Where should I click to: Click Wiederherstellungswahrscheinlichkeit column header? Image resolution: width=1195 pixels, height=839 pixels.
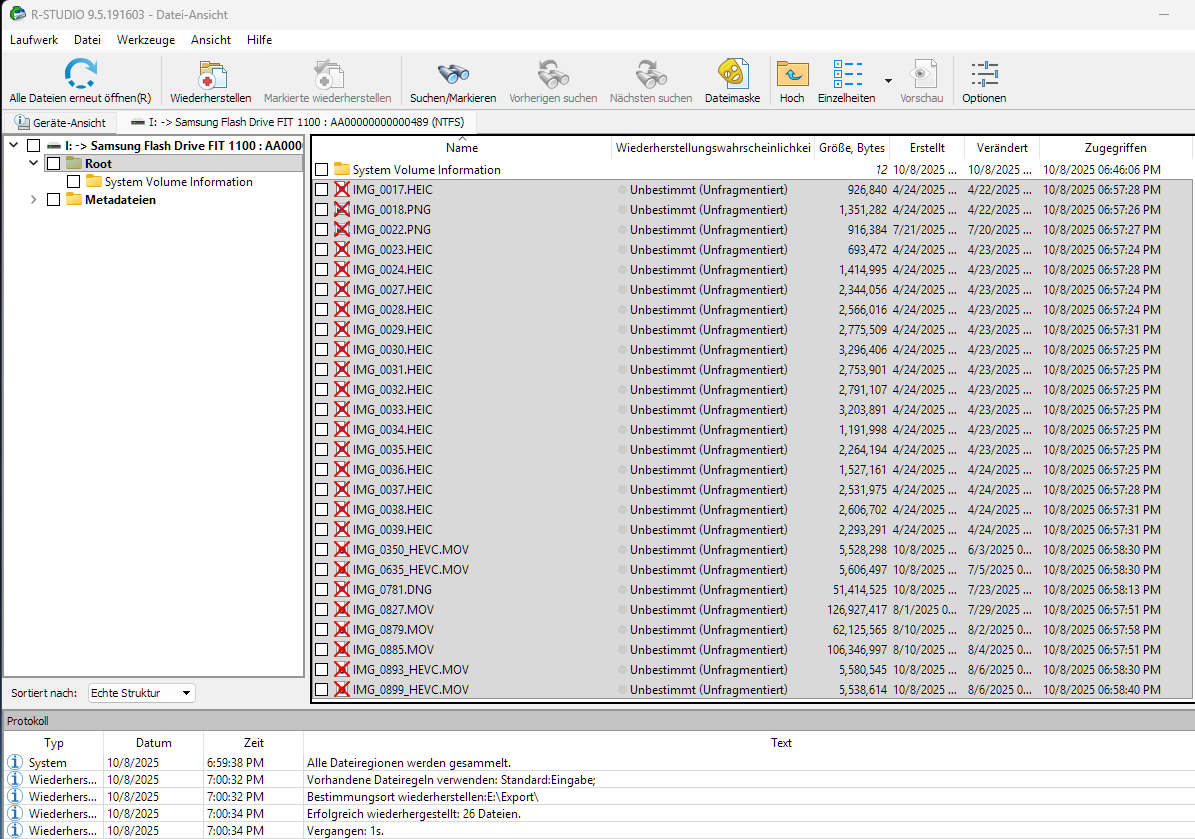[x=713, y=148]
